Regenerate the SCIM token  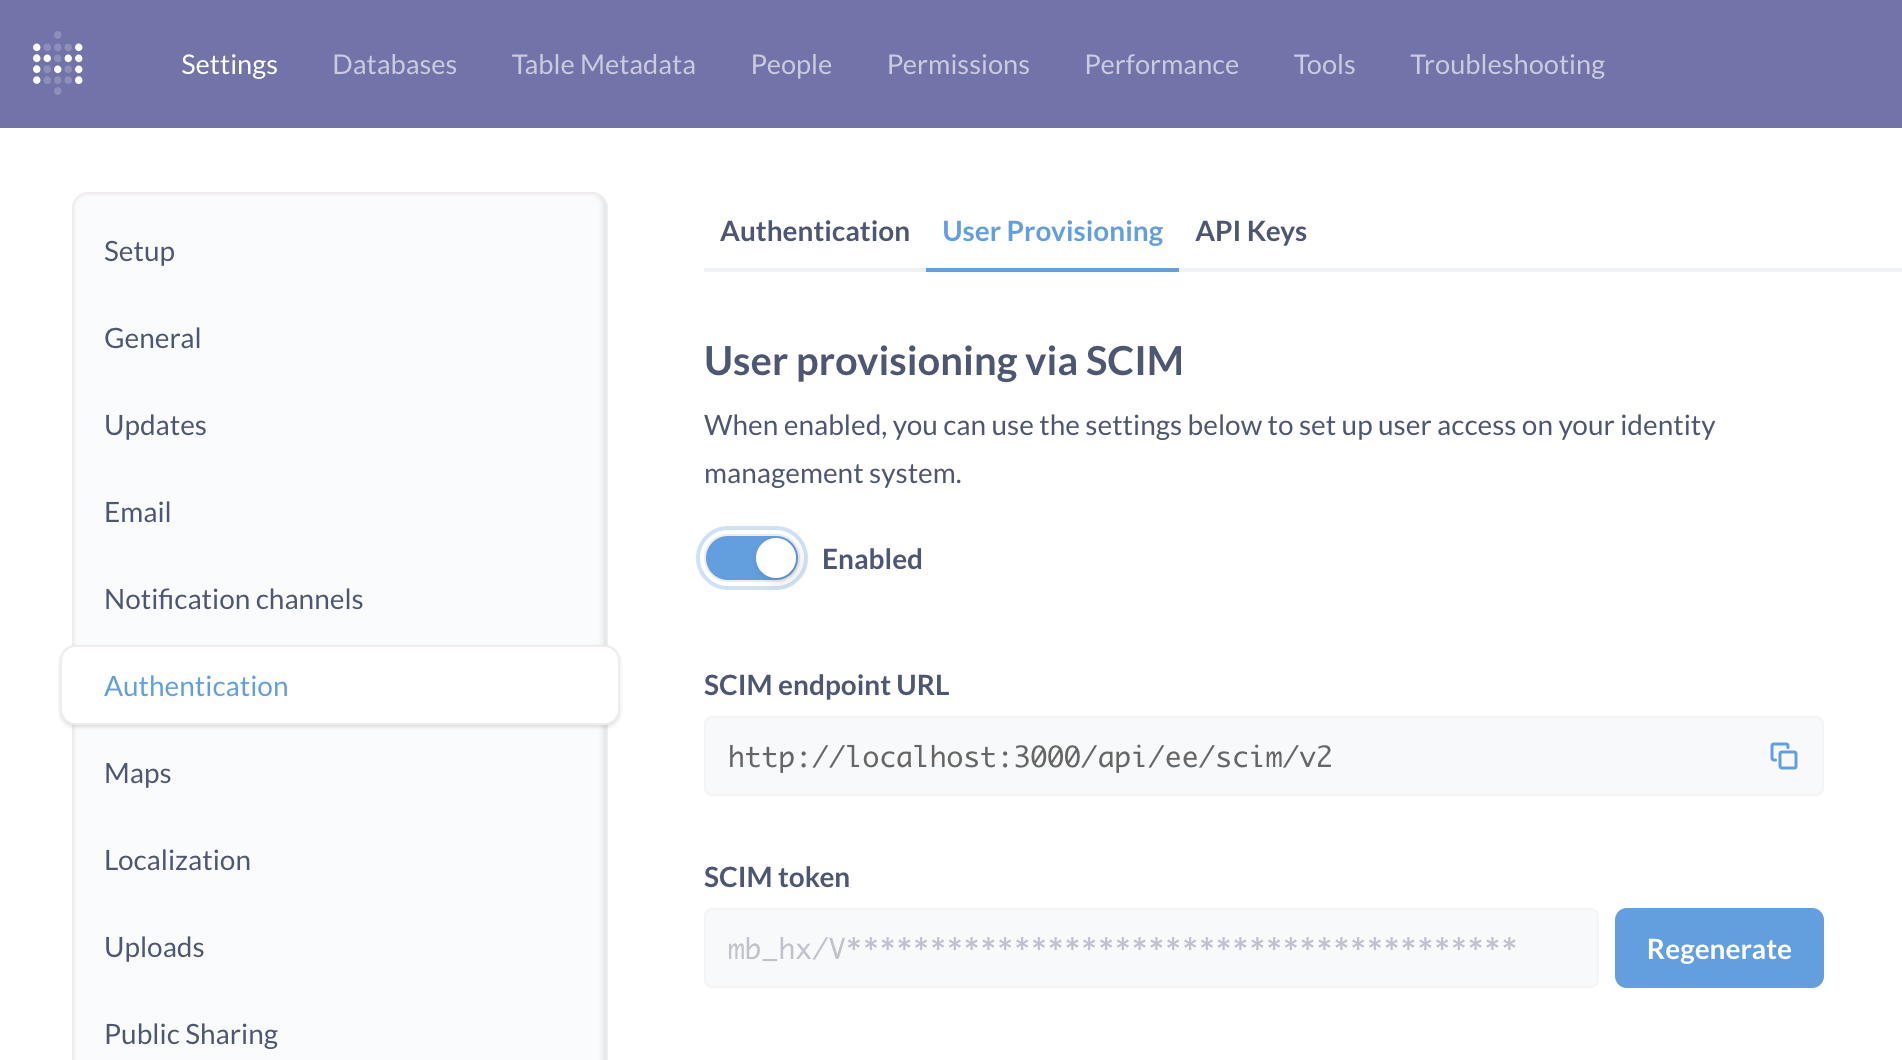coord(1719,948)
